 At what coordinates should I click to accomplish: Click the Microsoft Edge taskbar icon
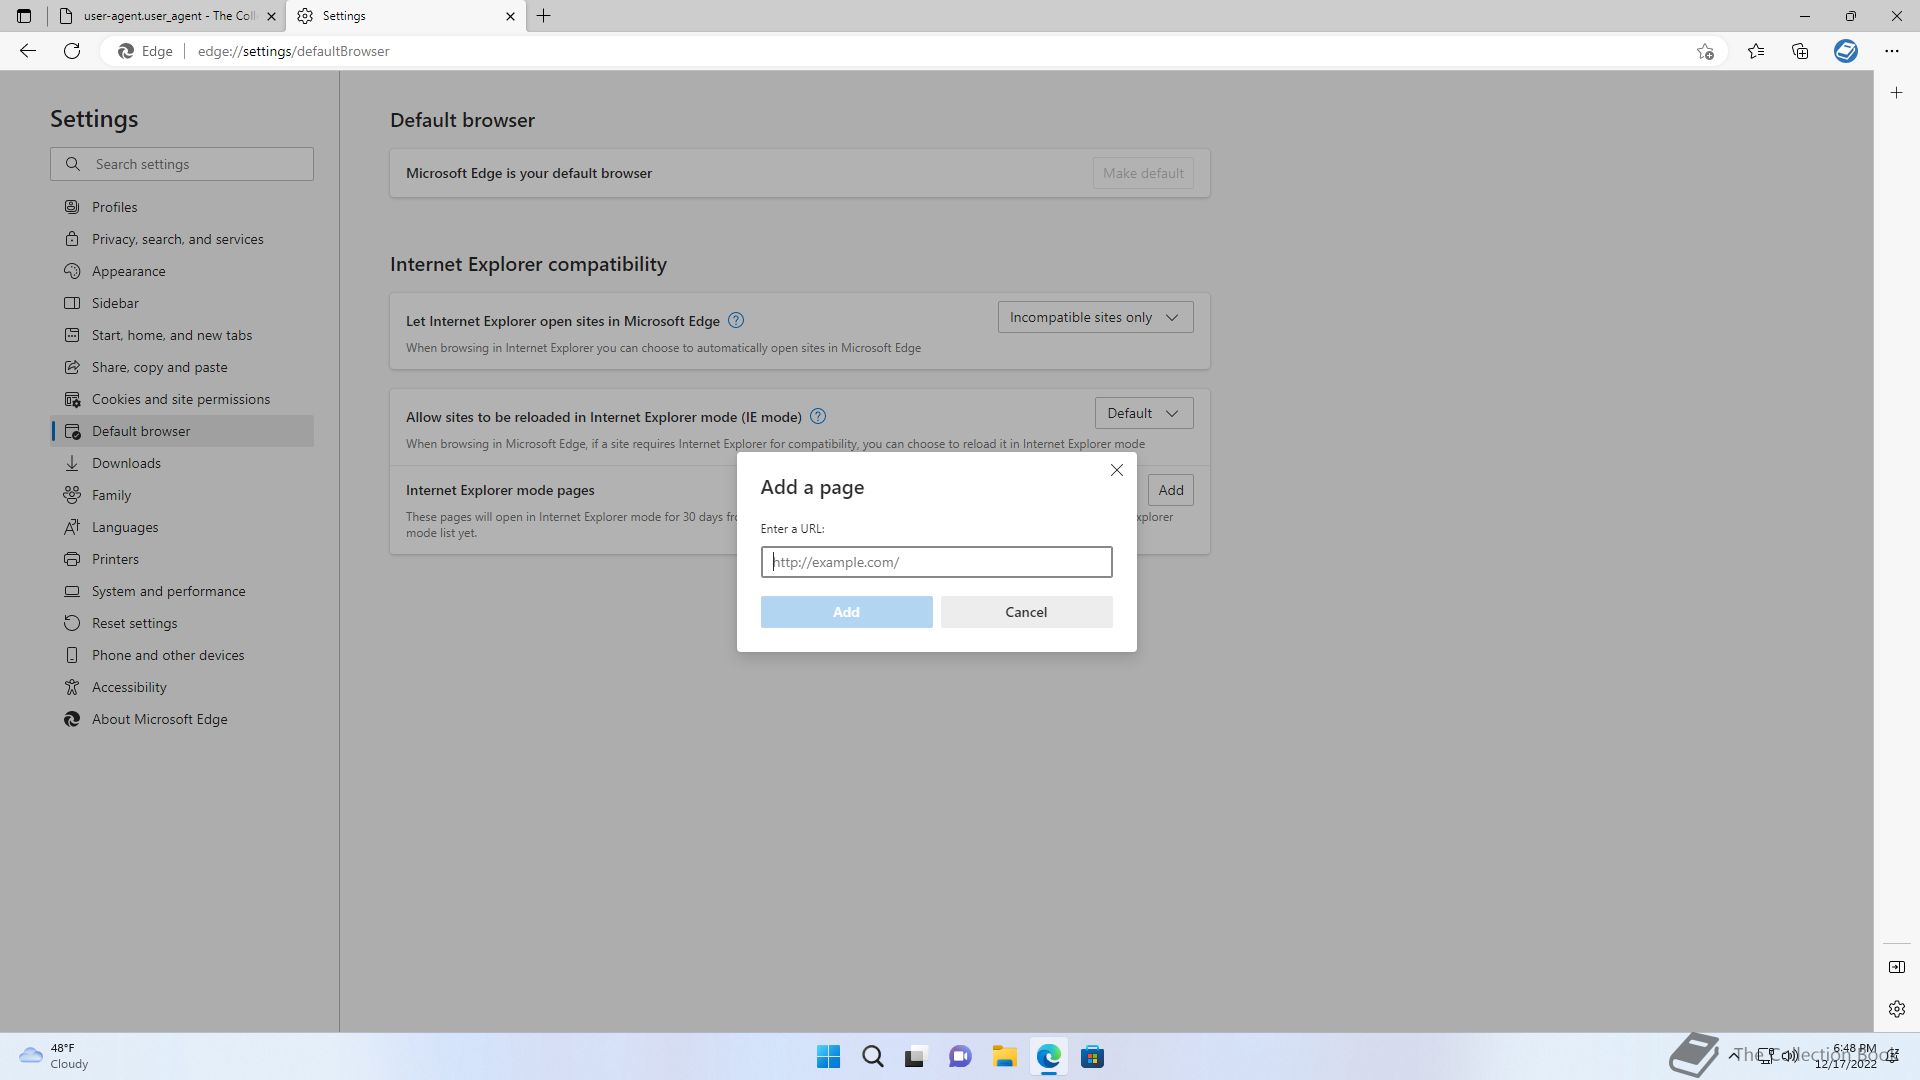pyautogui.click(x=1048, y=1057)
